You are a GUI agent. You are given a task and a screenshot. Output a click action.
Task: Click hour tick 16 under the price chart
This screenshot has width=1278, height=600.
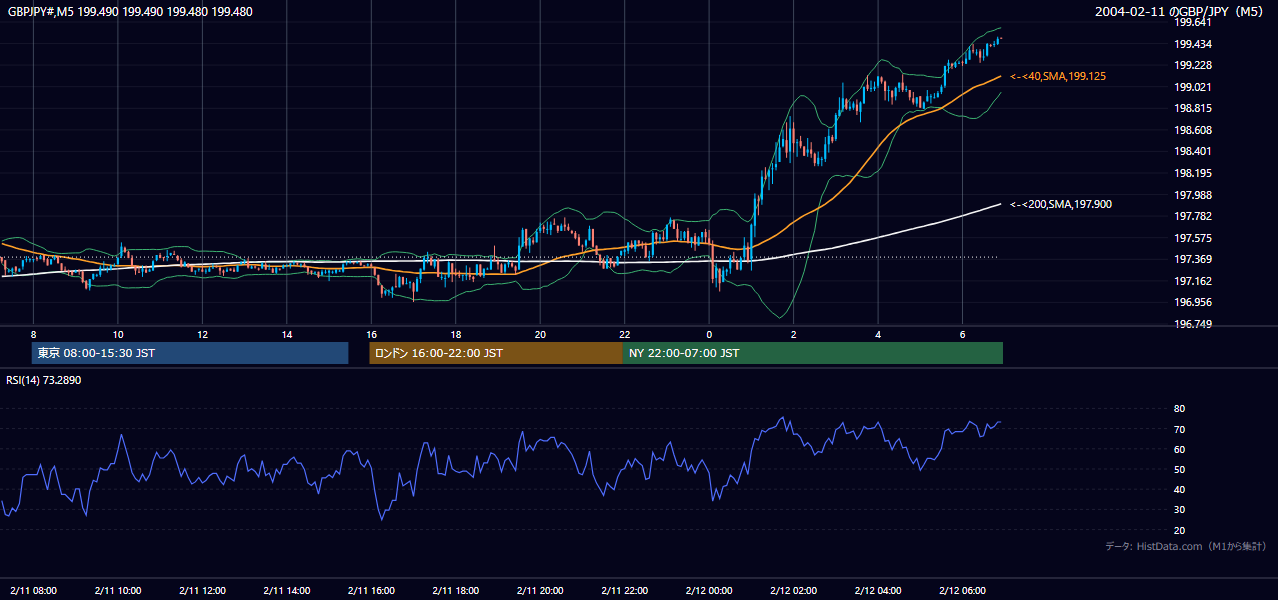coord(371,334)
